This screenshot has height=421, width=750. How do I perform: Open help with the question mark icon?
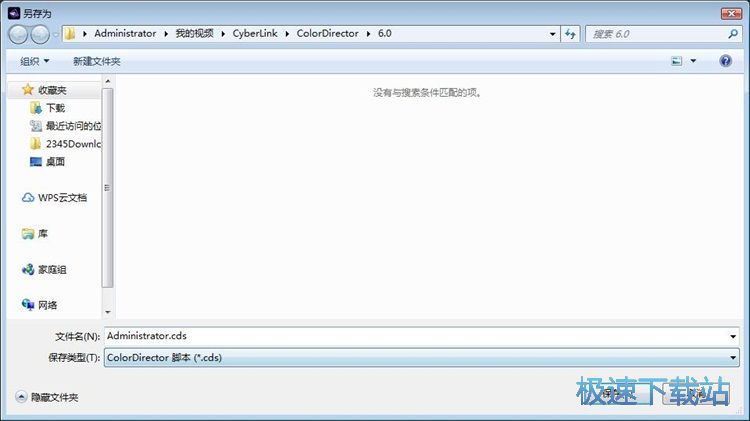(x=725, y=61)
